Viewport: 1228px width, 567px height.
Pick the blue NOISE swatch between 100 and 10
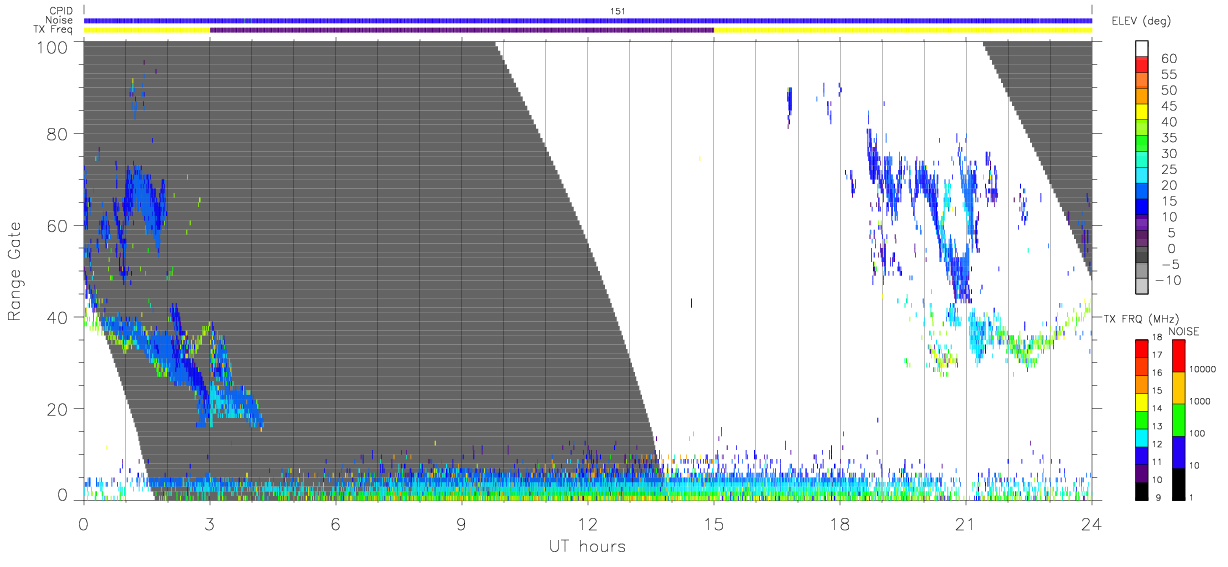[x=1179, y=452]
